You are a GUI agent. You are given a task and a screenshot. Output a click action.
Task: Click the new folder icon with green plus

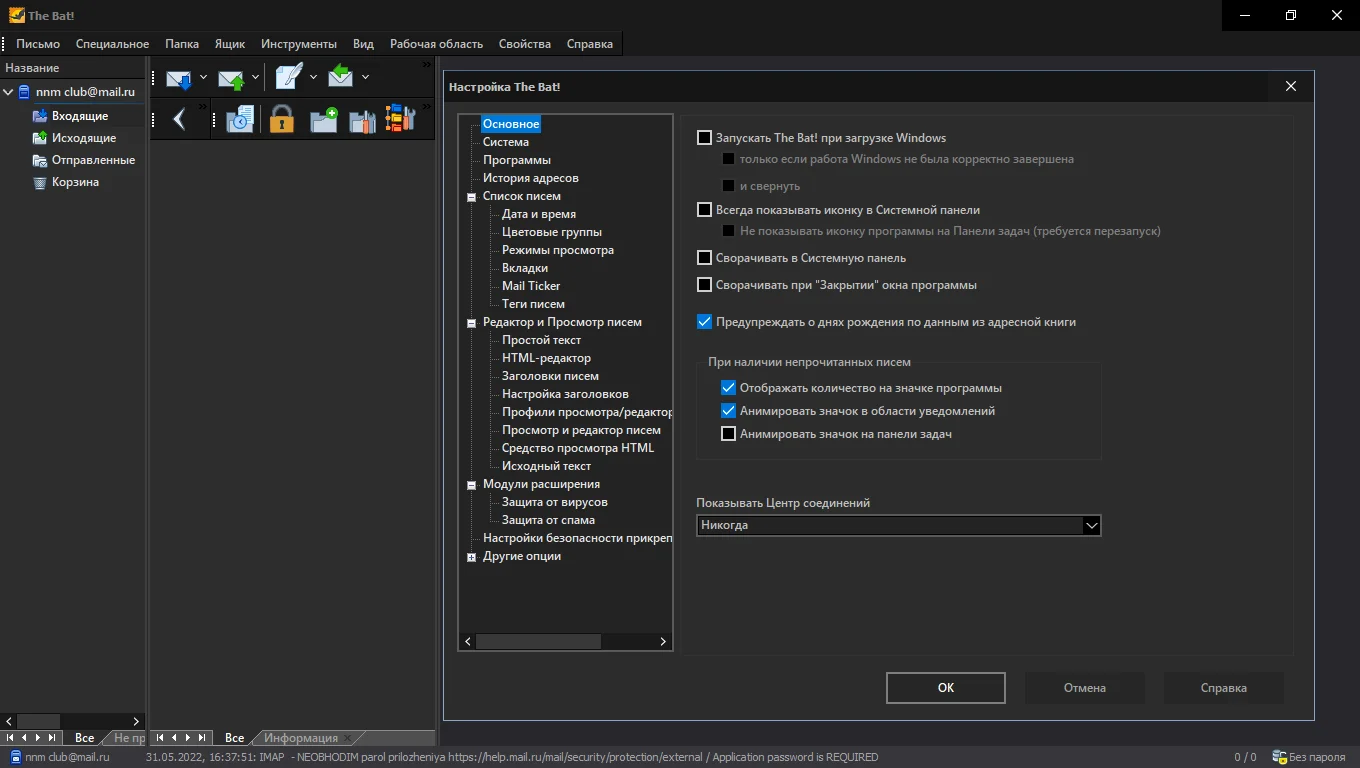(x=324, y=121)
